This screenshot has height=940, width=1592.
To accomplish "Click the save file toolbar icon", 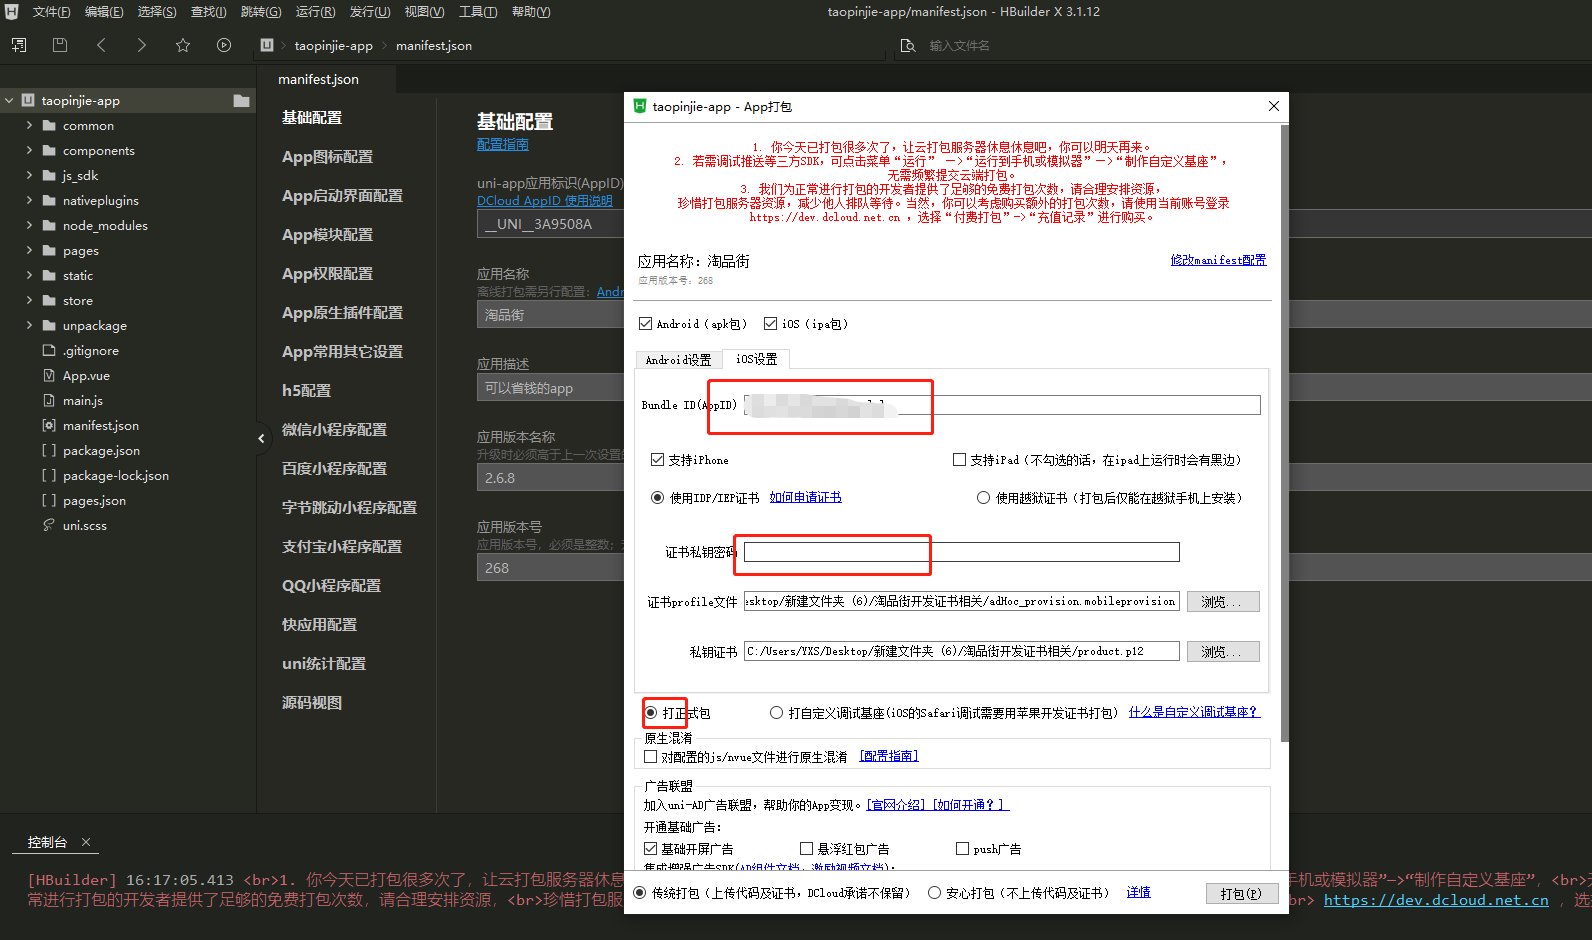I will (x=60, y=45).
